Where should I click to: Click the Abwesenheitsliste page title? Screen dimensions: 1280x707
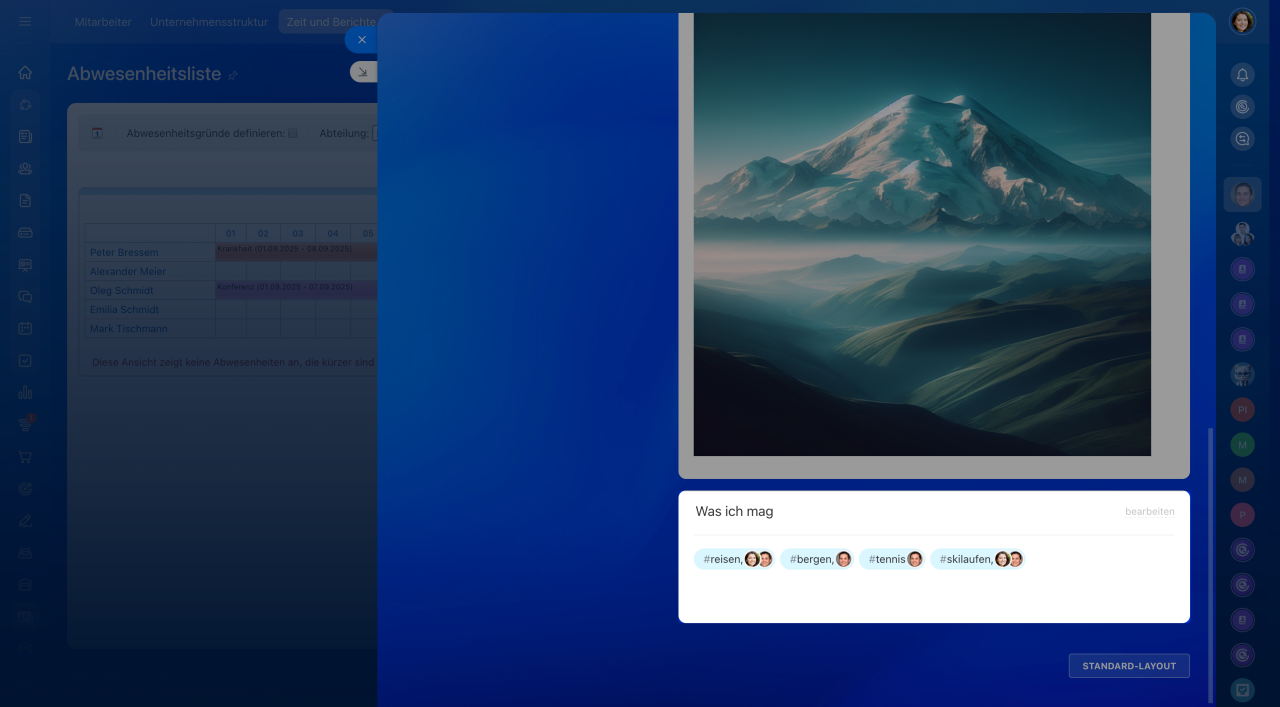[x=144, y=74]
